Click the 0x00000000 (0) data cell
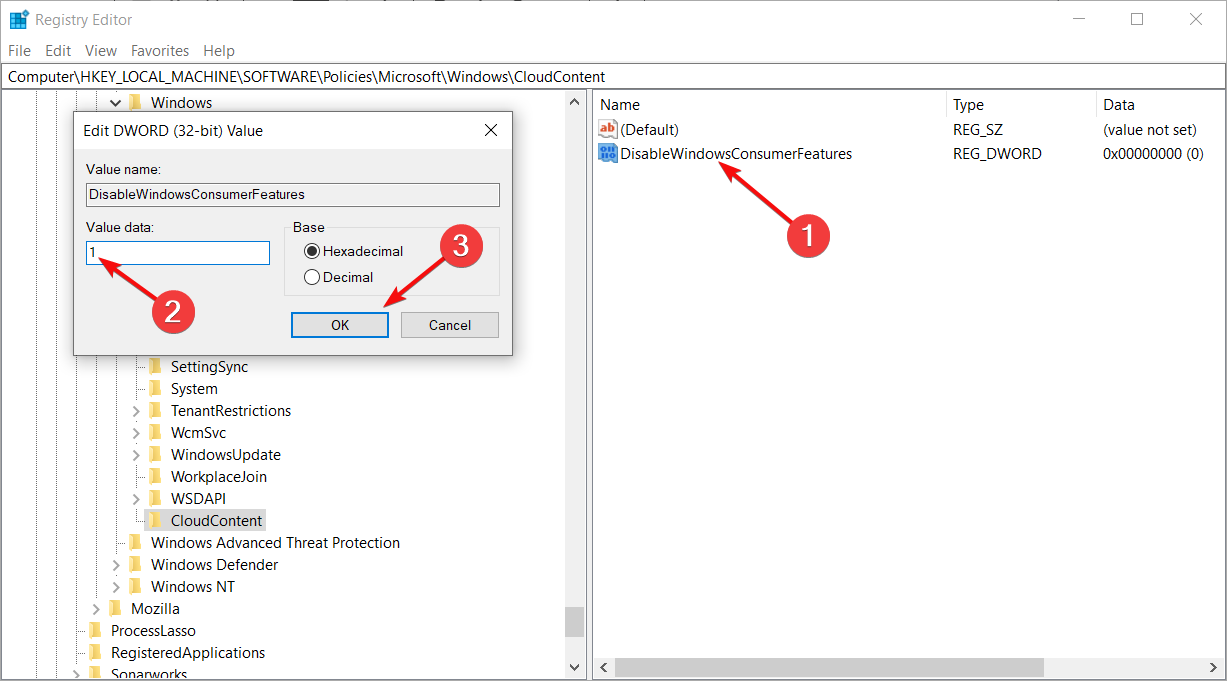 (x=1153, y=153)
